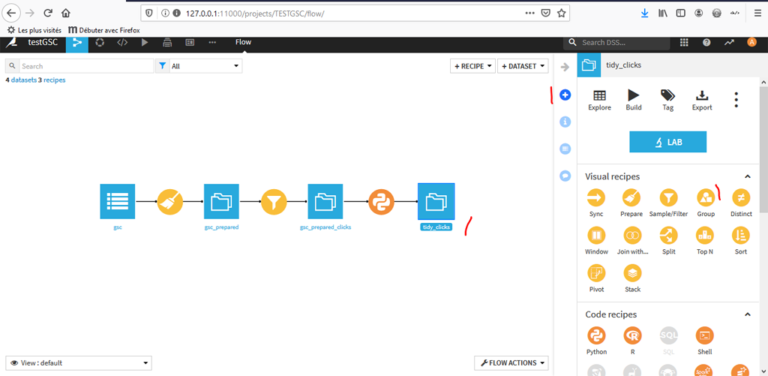Click the right panel vertical scrollbar
This screenshot has height=376, width=768.
point(764,147)
